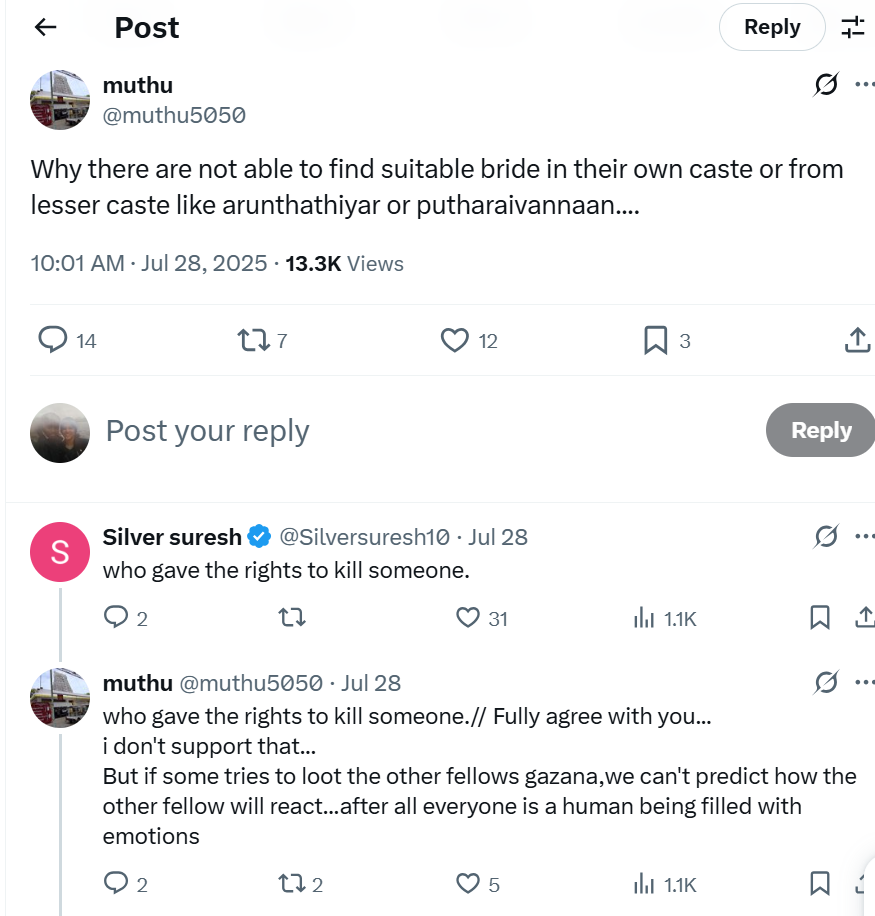Open more options menu on main post

[x=864, y=85]
